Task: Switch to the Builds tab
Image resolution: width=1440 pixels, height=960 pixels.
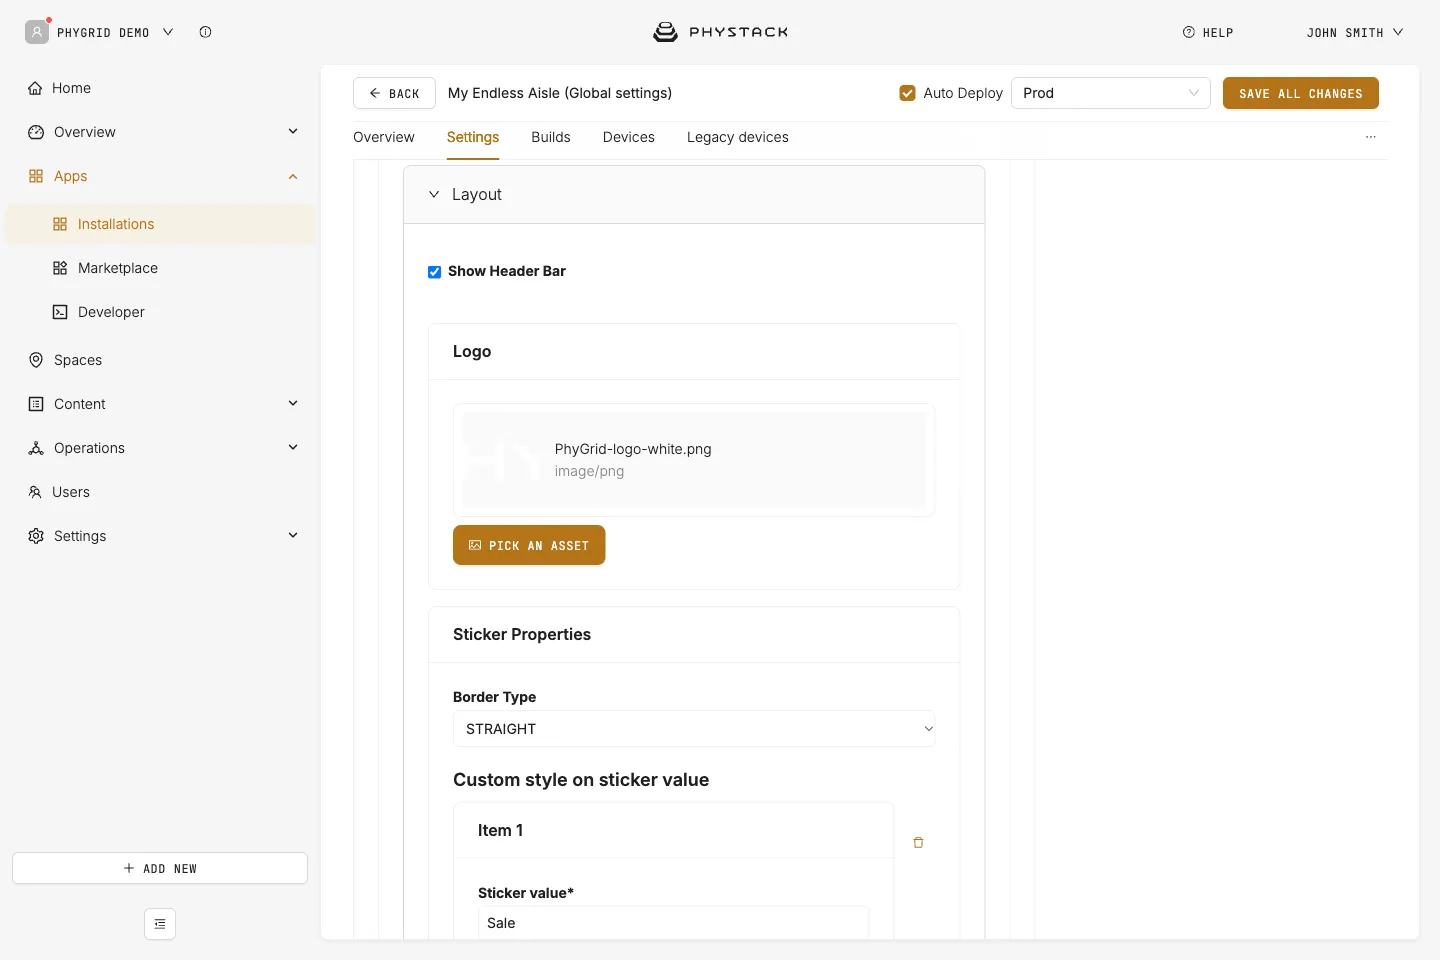Action: coord(551,137)
